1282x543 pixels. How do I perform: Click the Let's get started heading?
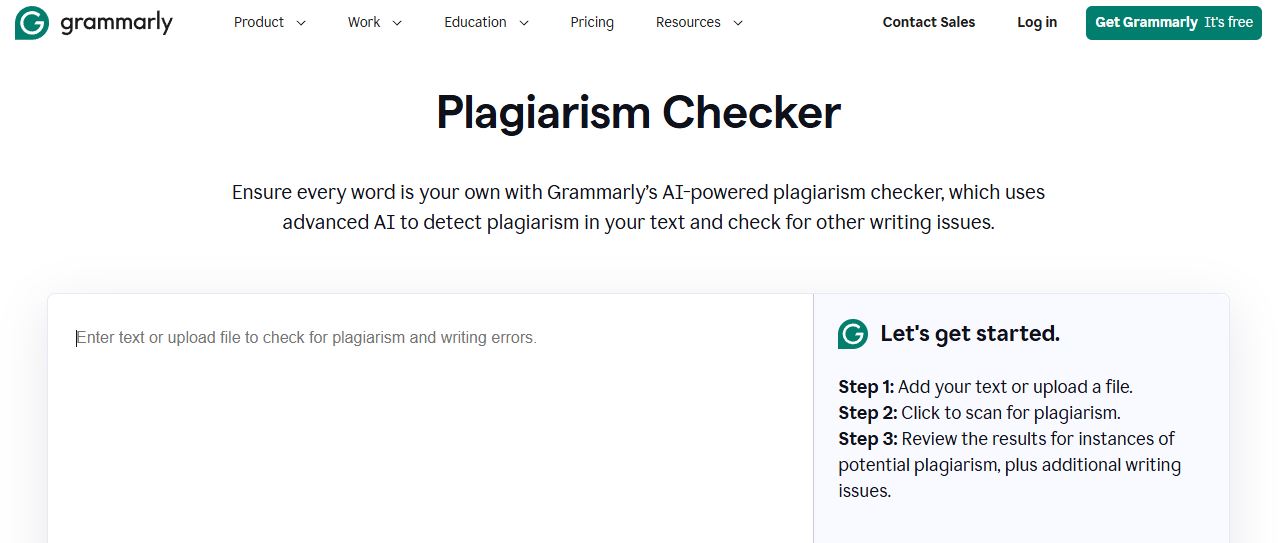(x=970, y=334)
